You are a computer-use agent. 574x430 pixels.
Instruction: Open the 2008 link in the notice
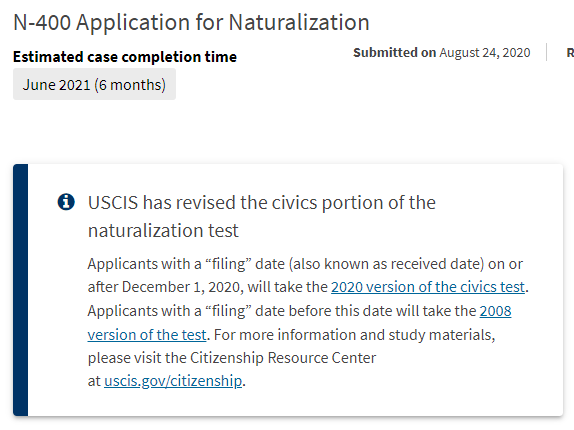[x=495, y=311]
